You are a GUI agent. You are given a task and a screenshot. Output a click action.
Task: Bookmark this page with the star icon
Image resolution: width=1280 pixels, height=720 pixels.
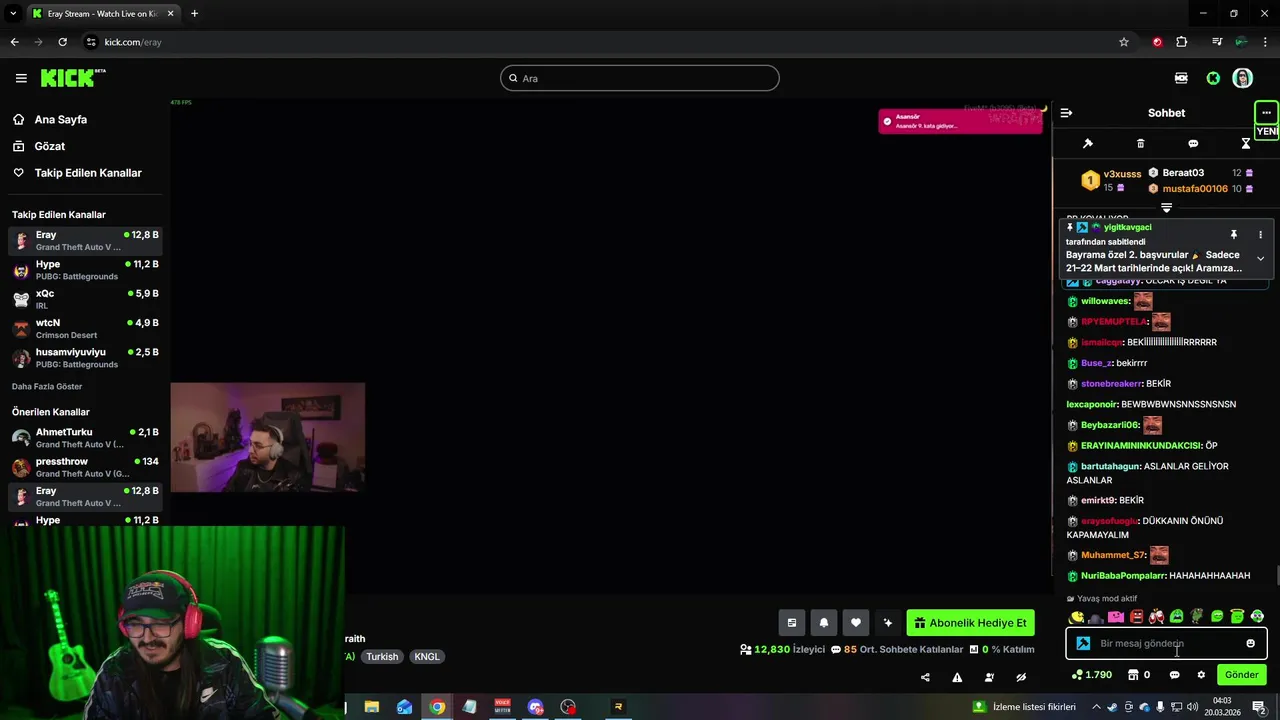point(1124,42)
